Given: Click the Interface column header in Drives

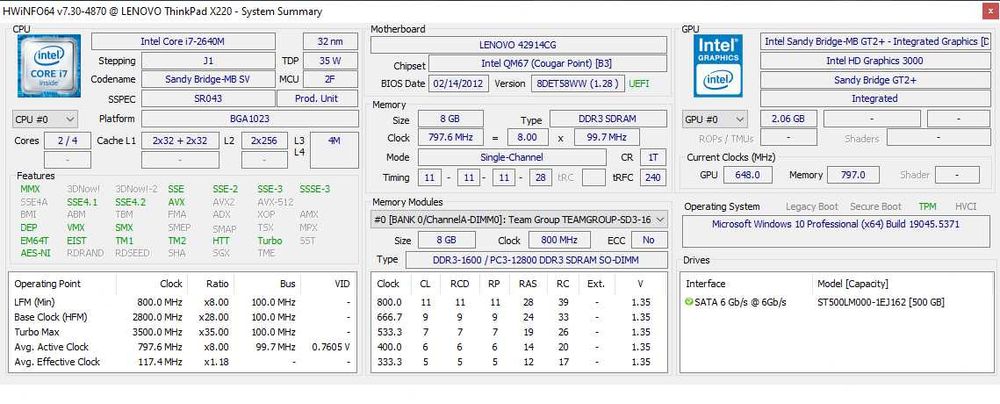Looking at the screenshot, I should click(x=705, y=283).
